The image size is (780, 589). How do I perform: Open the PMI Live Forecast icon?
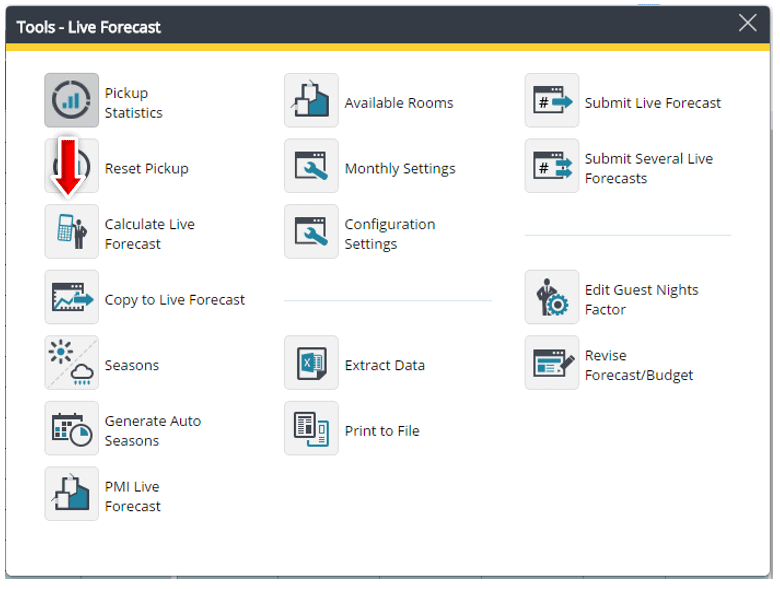click(72, 494)
